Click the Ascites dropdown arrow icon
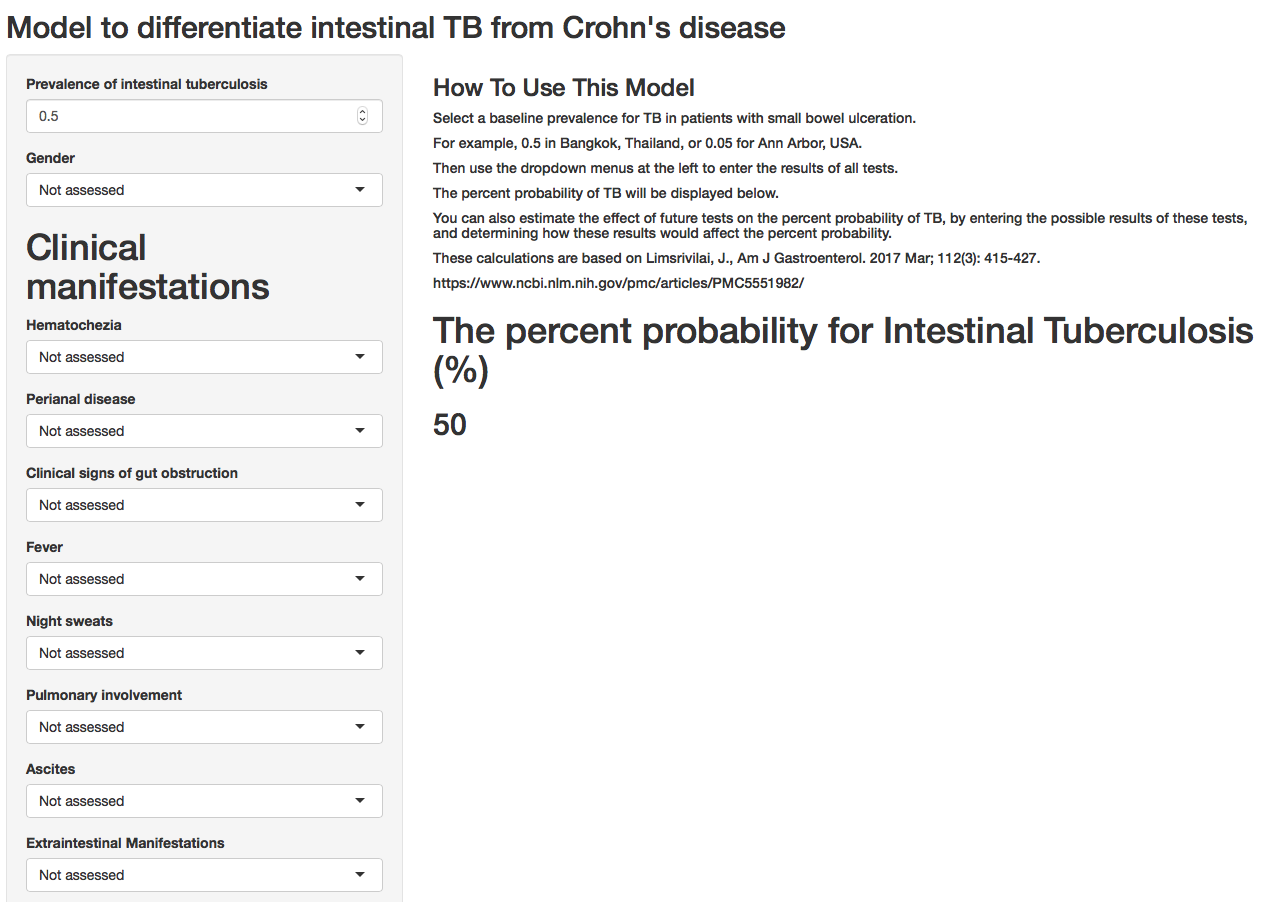1267x902 pixels. (360, 801)
